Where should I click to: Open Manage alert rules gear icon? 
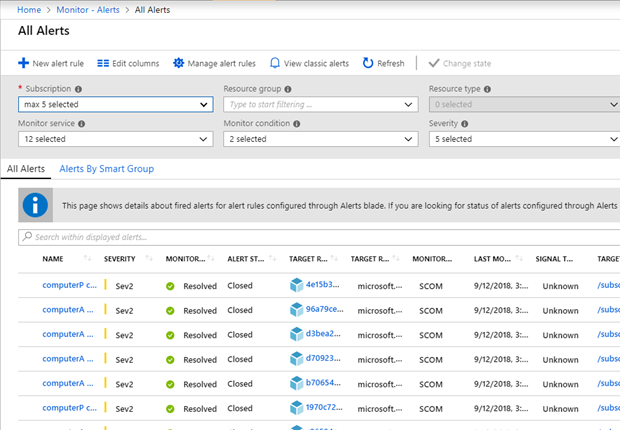[179, 63]
